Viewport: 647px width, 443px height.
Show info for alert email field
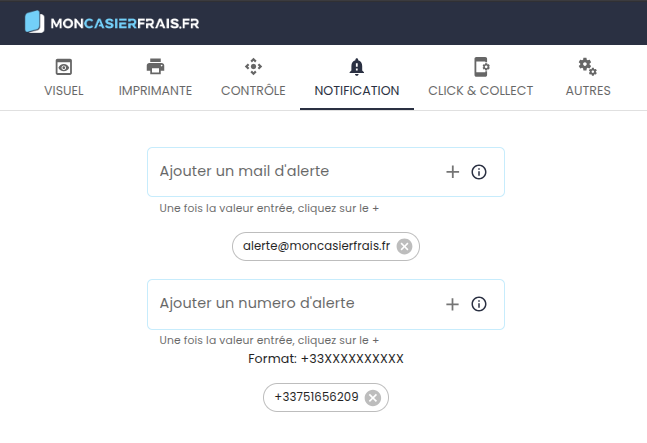pos(479,172)
